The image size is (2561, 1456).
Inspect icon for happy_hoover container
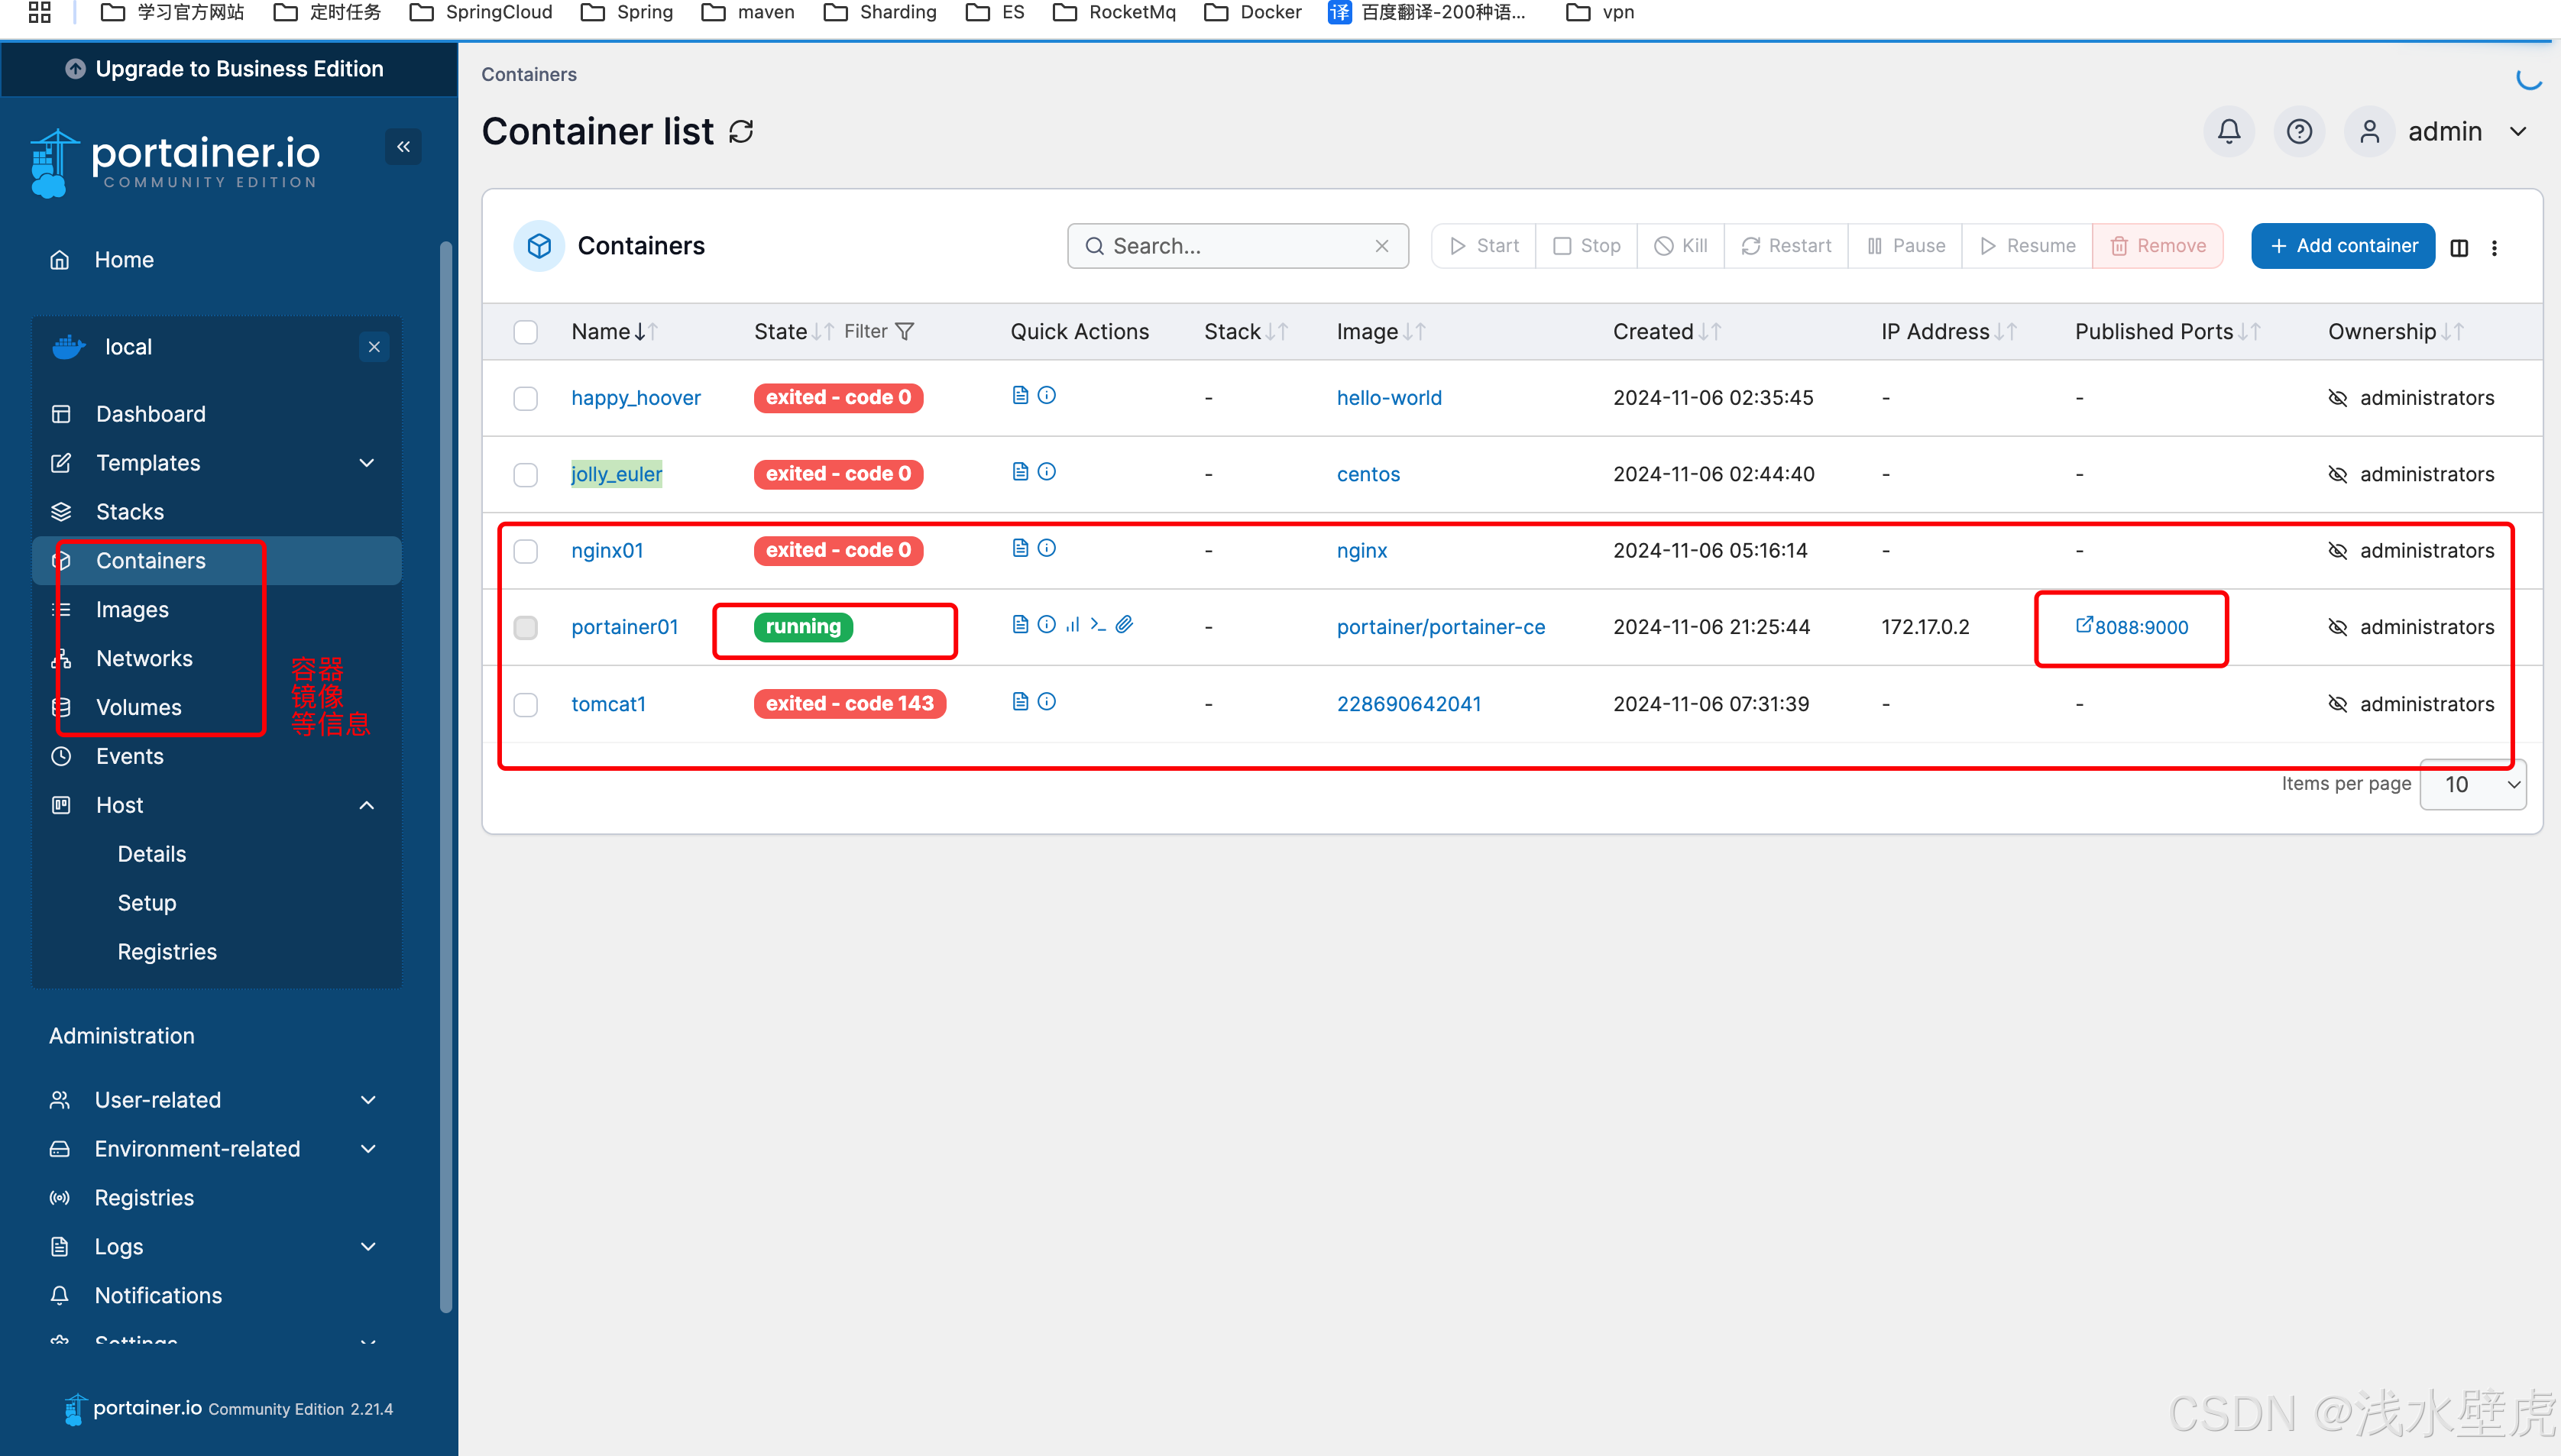(x=1047, y=395)
